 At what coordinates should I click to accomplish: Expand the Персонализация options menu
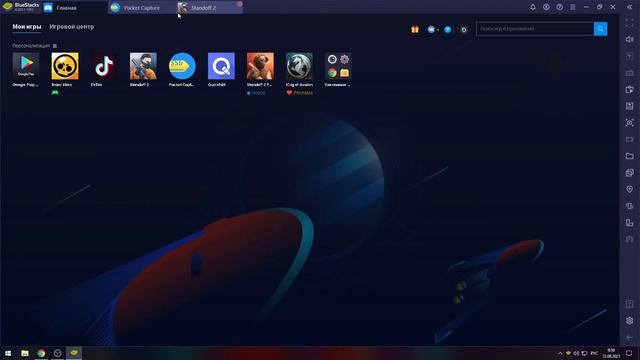click(55, 46)
